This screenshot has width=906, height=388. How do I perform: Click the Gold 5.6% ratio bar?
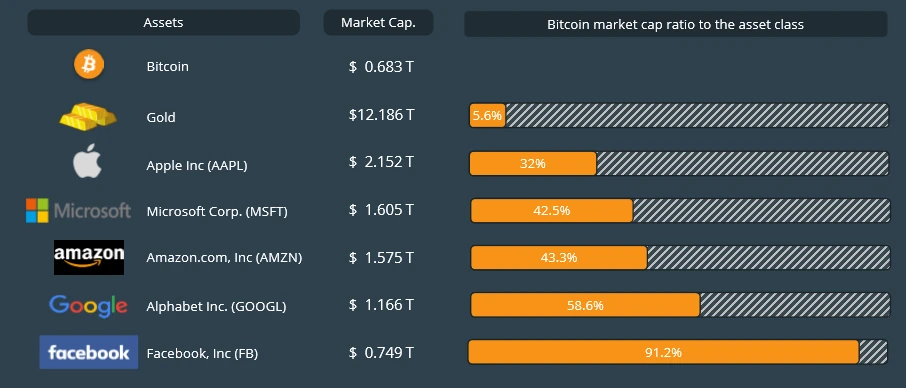pos(678,115)
